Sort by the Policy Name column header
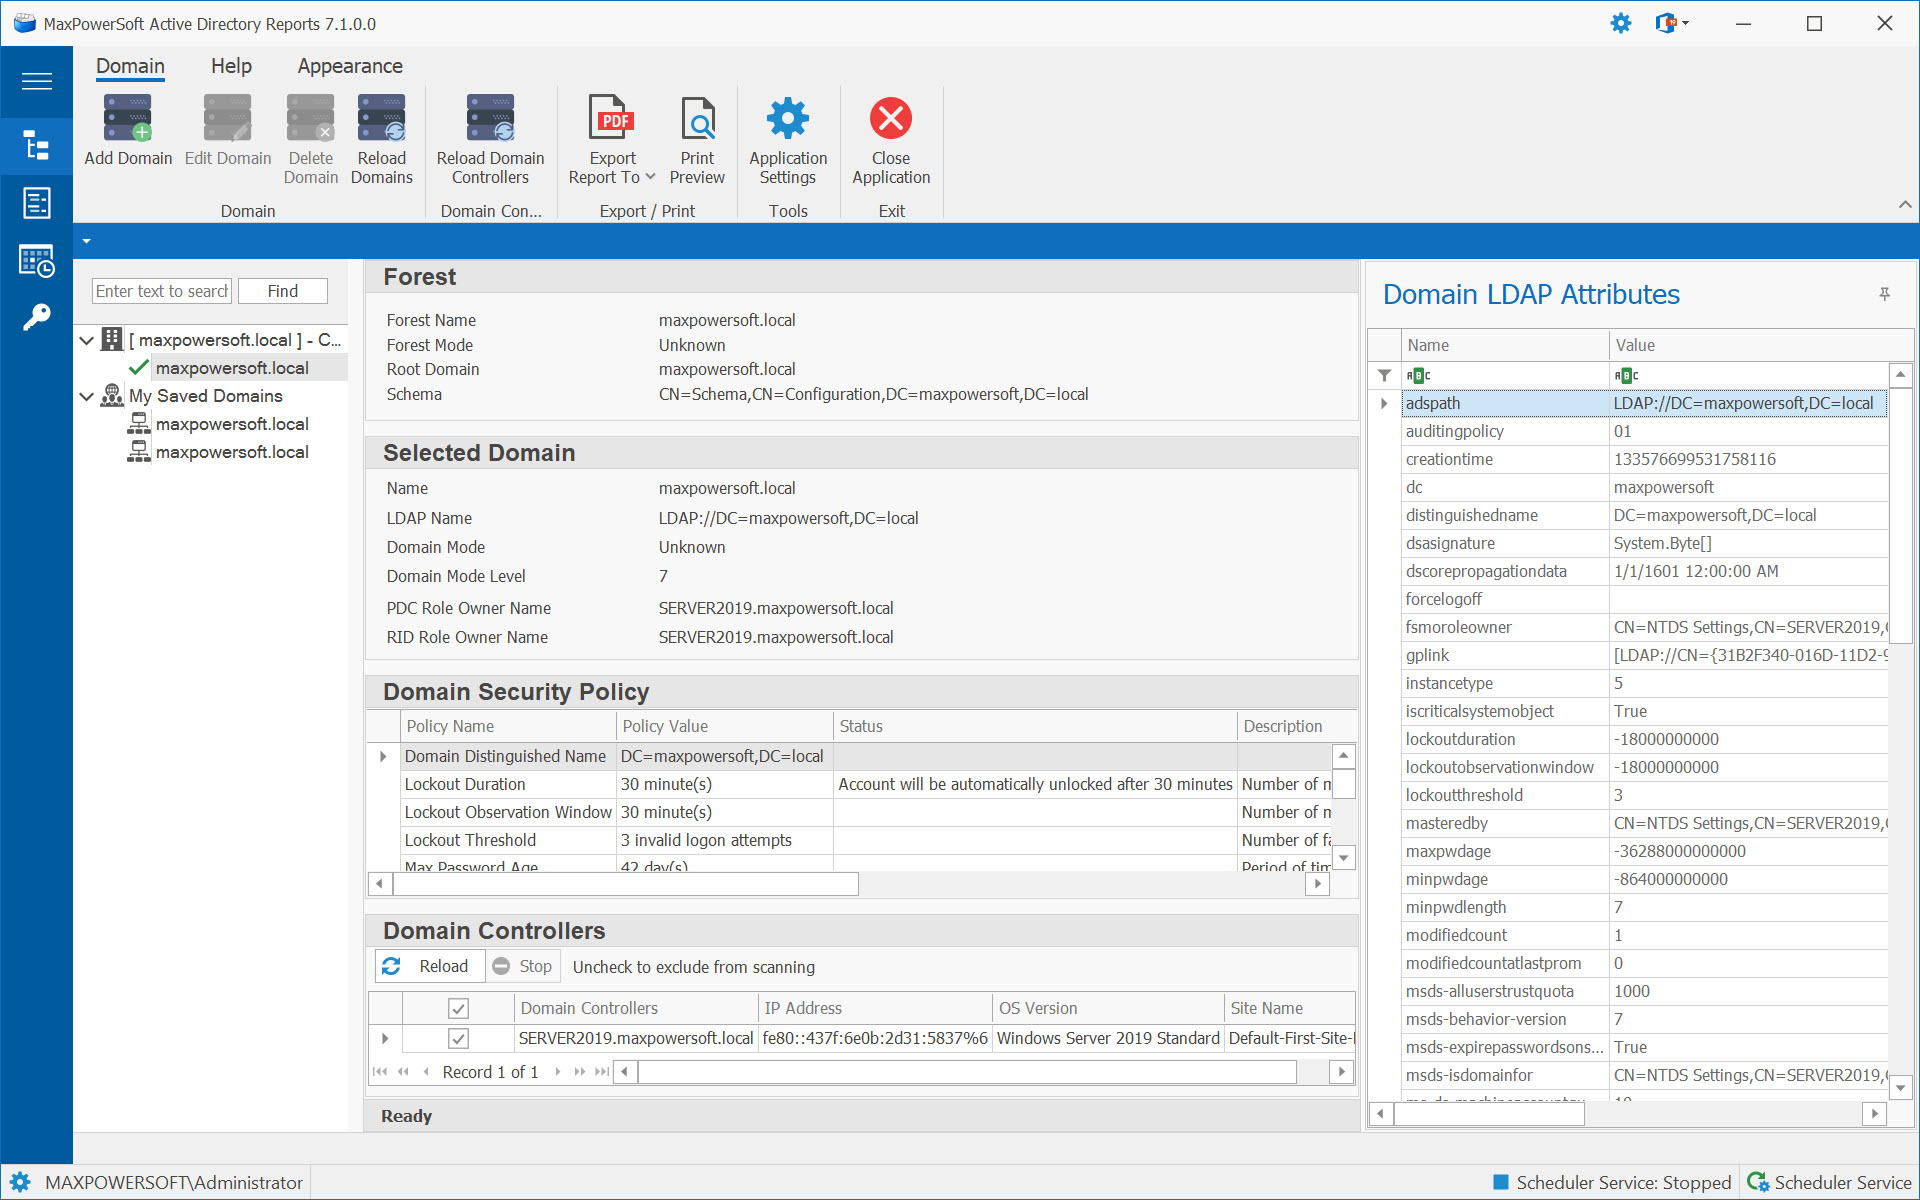 [508, 726]
